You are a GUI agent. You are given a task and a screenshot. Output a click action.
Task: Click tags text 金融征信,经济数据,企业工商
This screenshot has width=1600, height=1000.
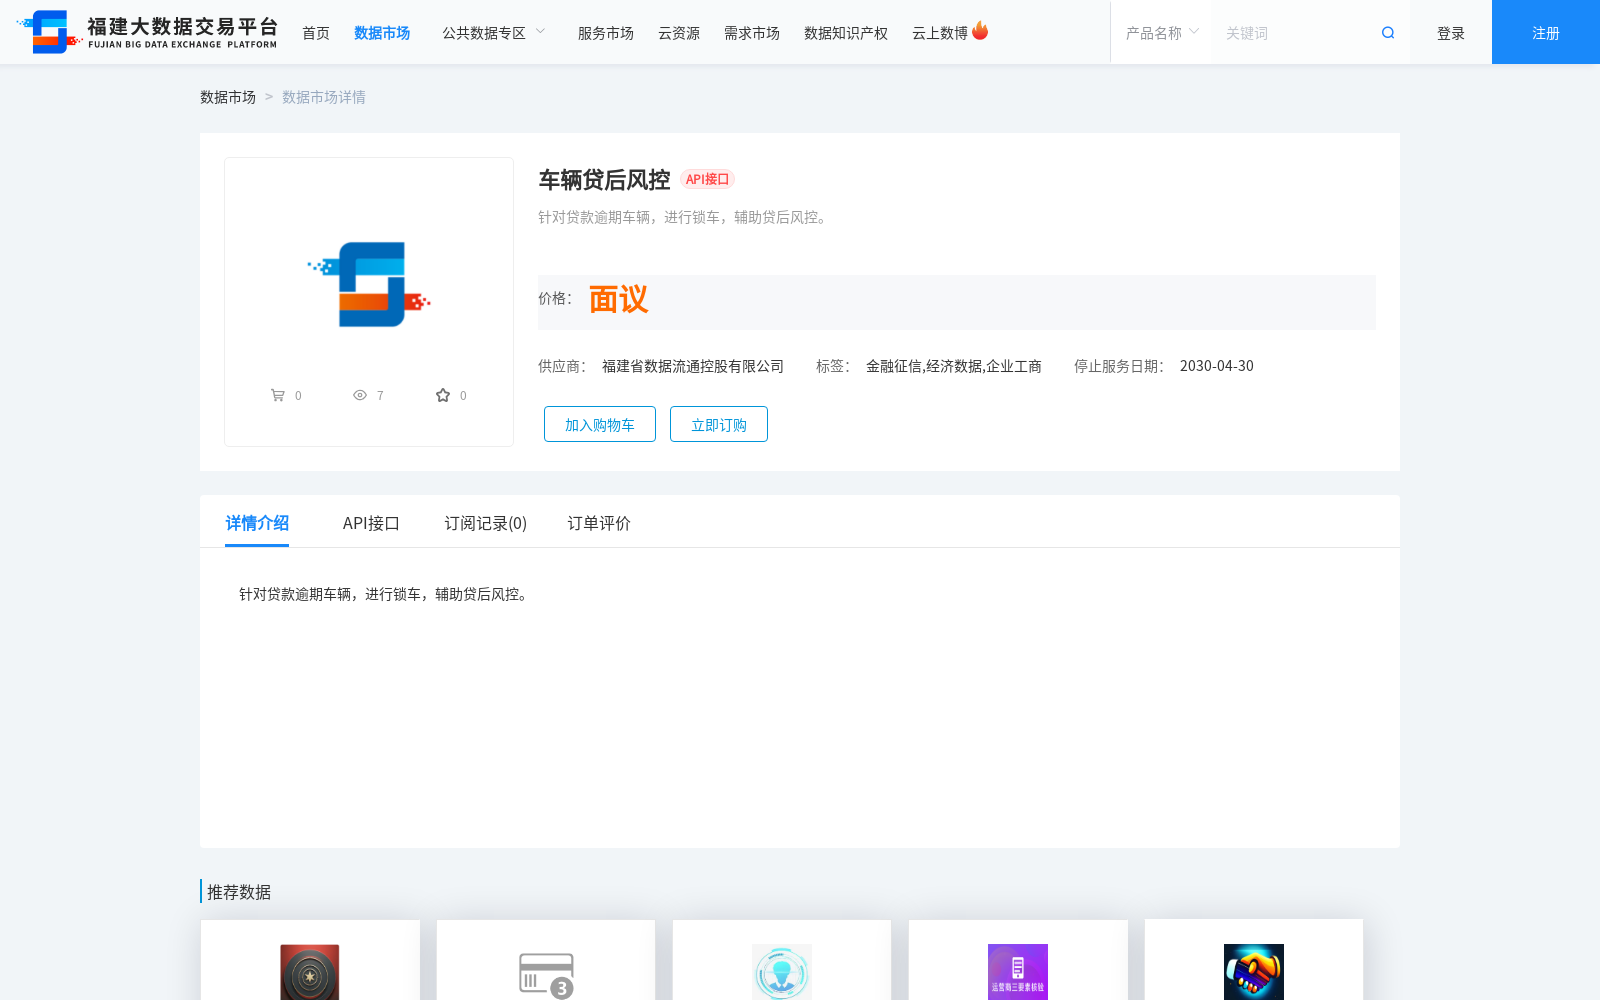coord(954,366)
